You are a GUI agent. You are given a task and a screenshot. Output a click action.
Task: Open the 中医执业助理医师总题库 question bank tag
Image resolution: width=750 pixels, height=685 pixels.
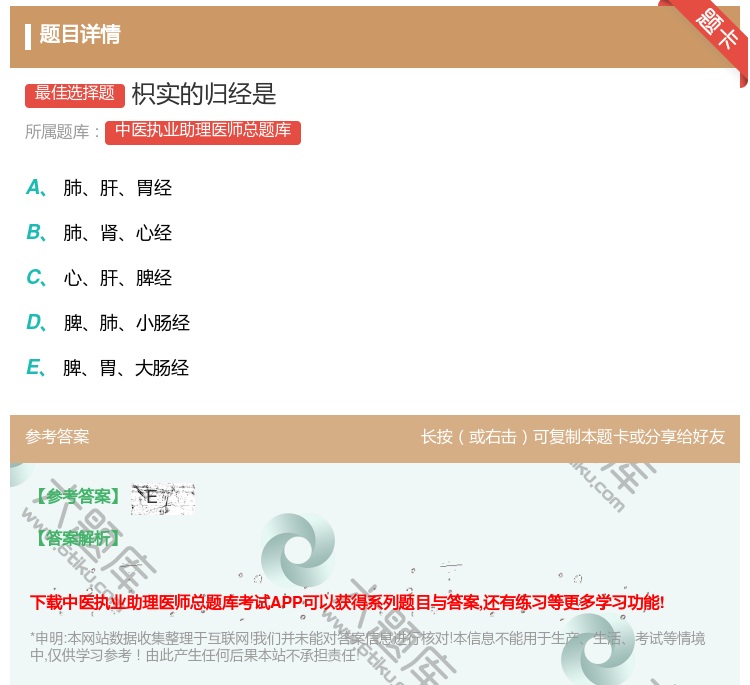(202, 131)
